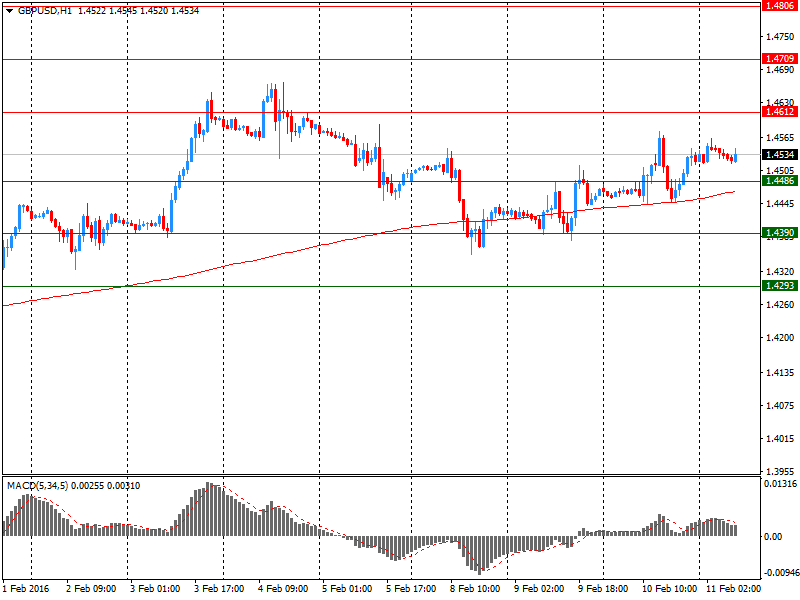Select the 1.4075 price scale value
This screenshot has width=800, height=600.
click(780, 406)
